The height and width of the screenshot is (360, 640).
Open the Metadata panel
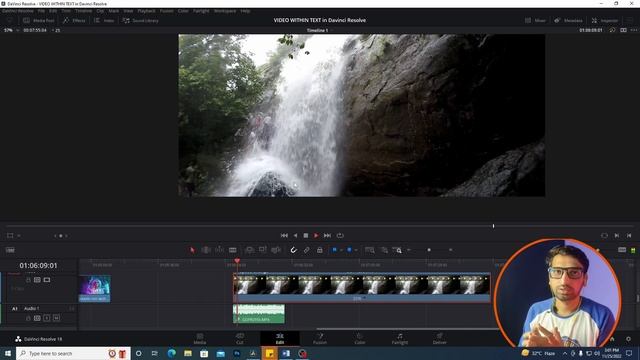point(569,20)
